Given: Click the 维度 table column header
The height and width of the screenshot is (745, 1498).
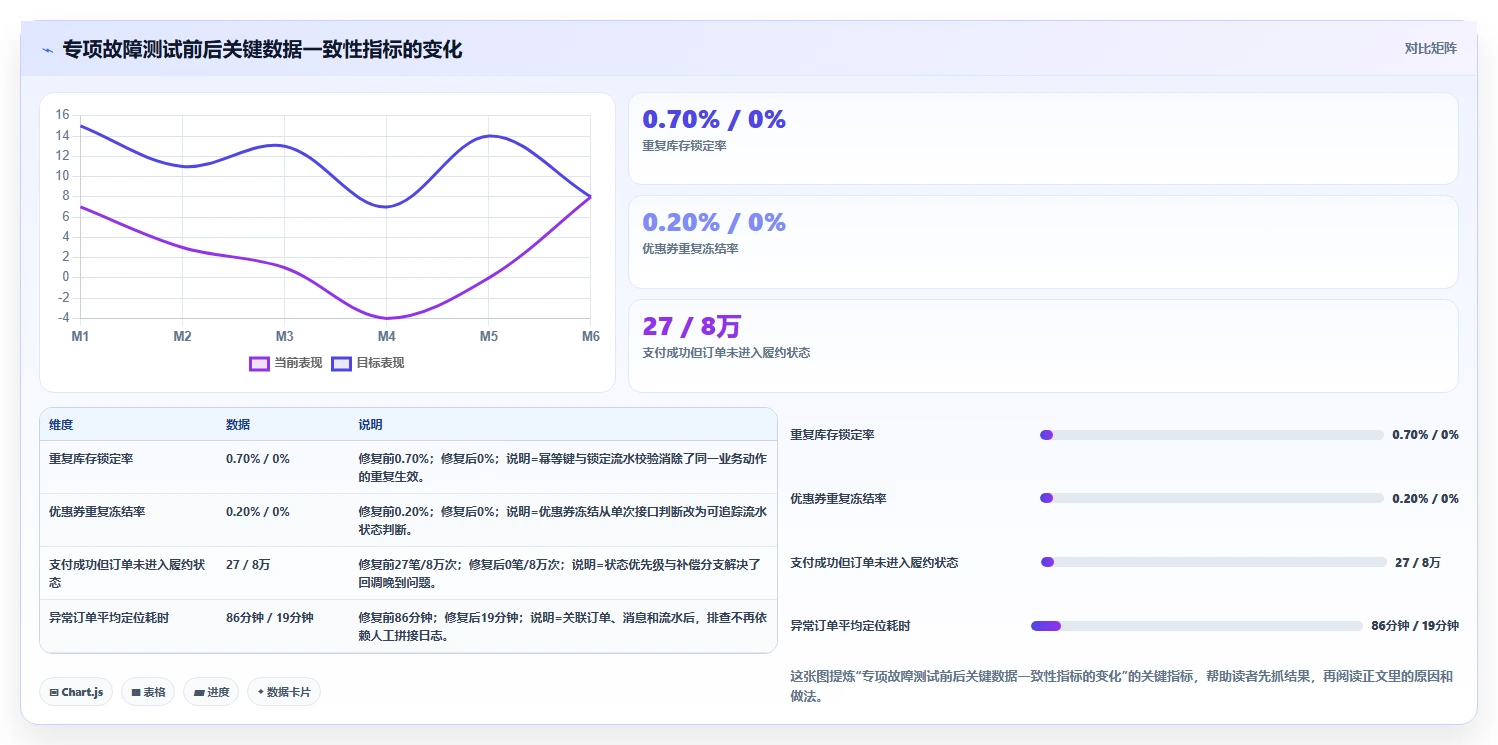Looking at the screenshot, I should pos(61,425).
